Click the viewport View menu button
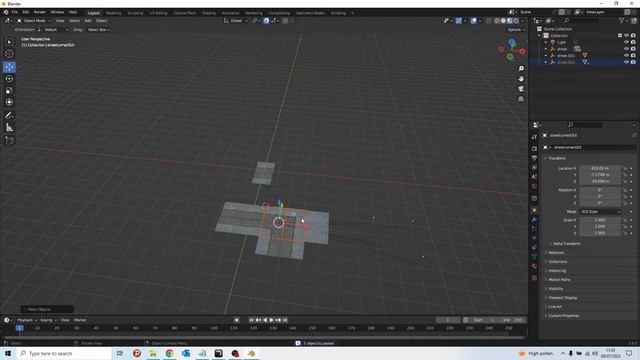 [x=60, y=20]
